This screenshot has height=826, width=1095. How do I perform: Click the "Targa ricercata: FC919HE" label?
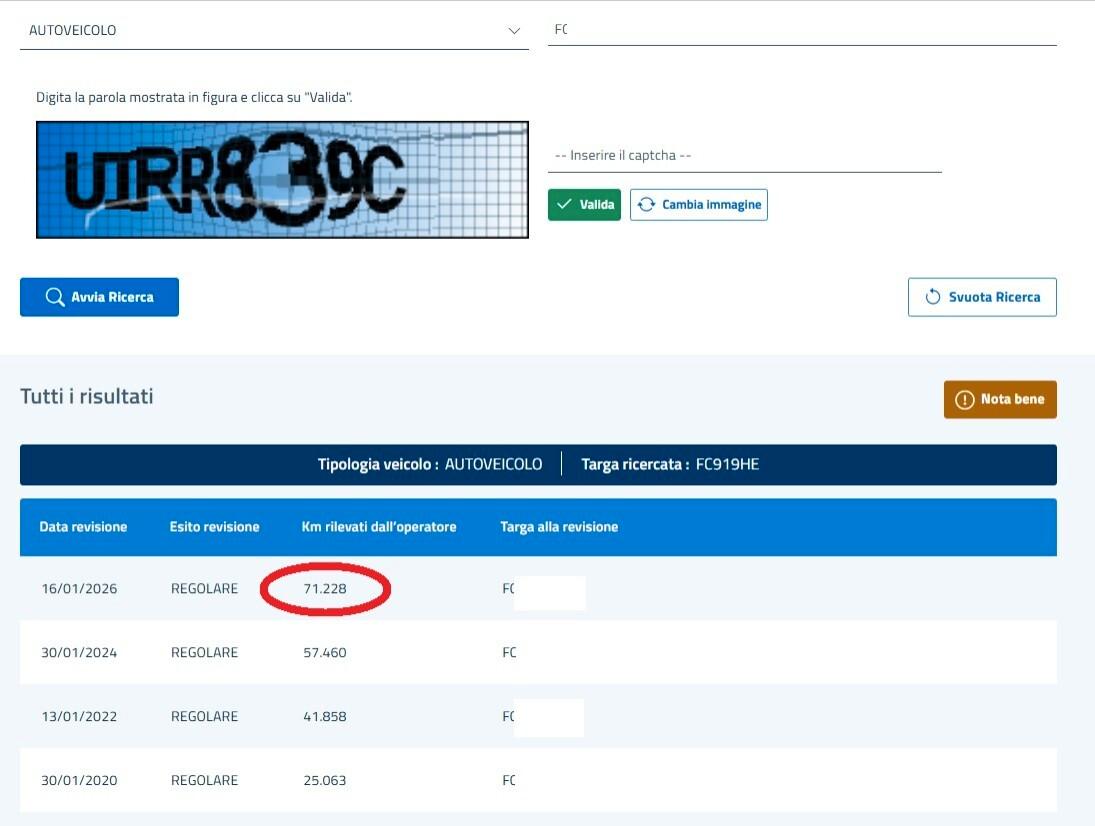[670, 464]
